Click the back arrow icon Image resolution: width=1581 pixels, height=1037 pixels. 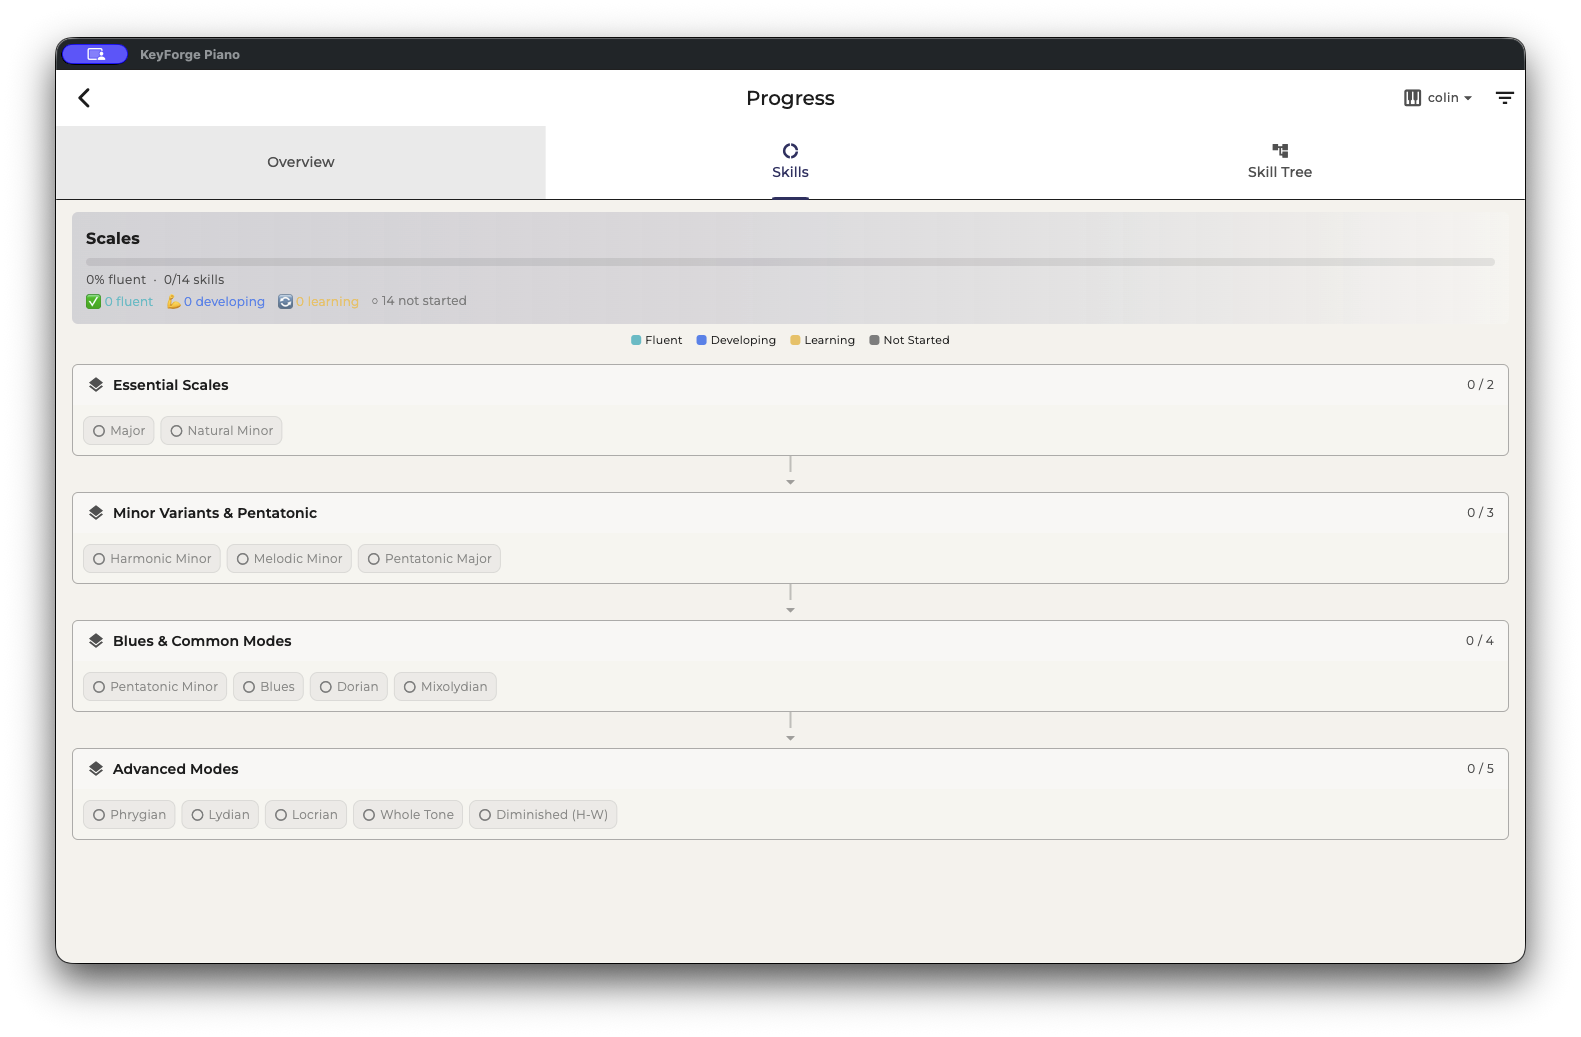pyautogui.click(x=84, y=98)
